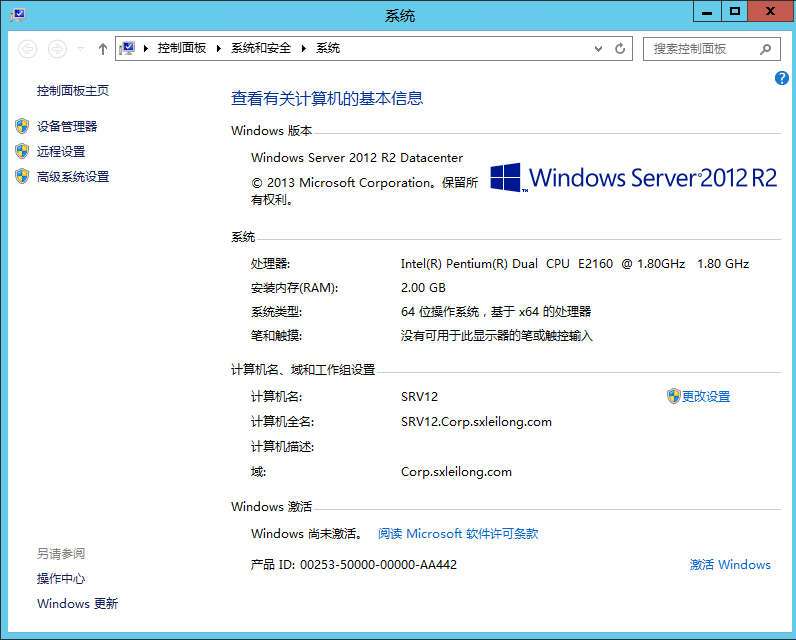Click the computer name value SRV12
Image resolution: width=796 pixels, height=640 pixels.
coord(419,396)
